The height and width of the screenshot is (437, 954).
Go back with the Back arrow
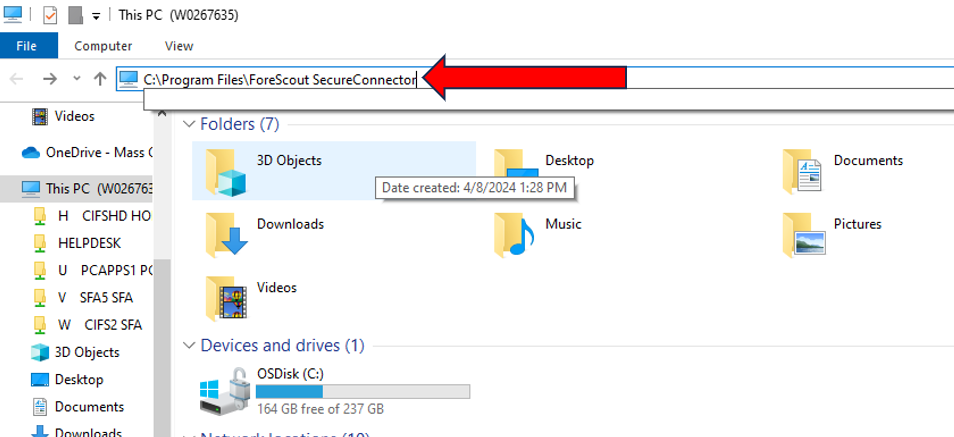(x=17, y=79)
